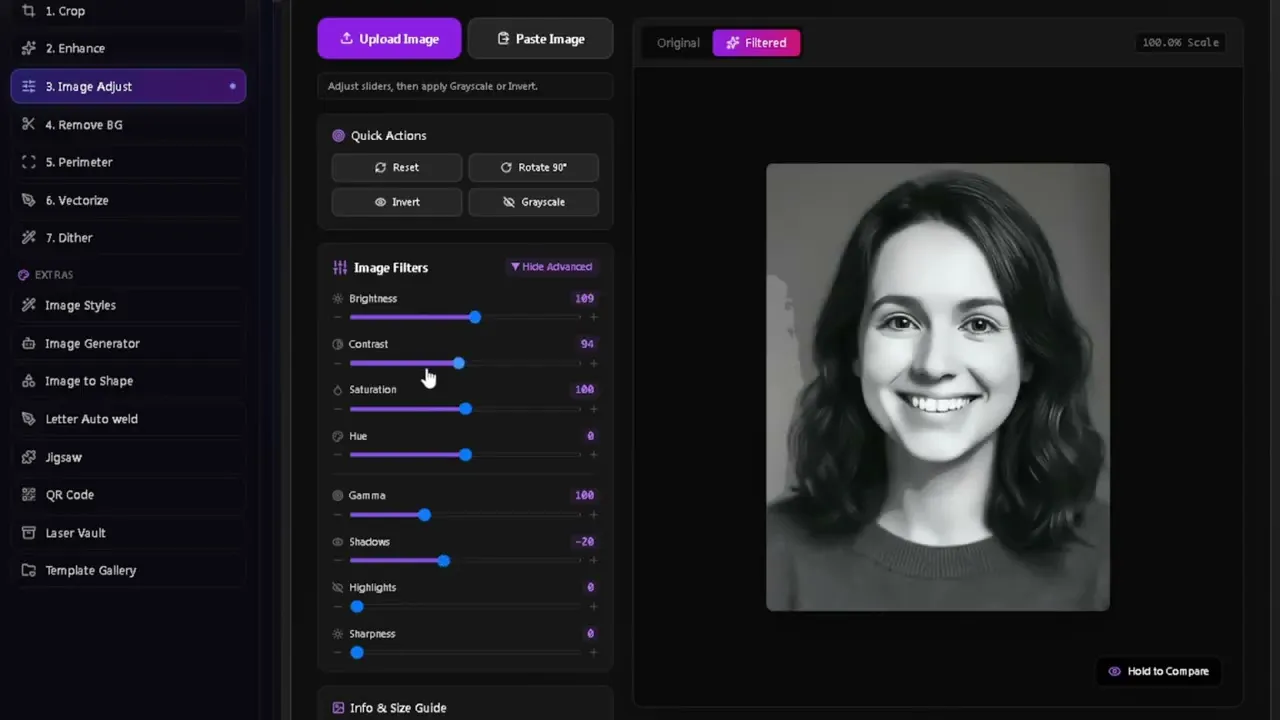The height and width of the screenshot is (720, 1280).
Task: Reset all image adjustments
Action: click(397, 167)
